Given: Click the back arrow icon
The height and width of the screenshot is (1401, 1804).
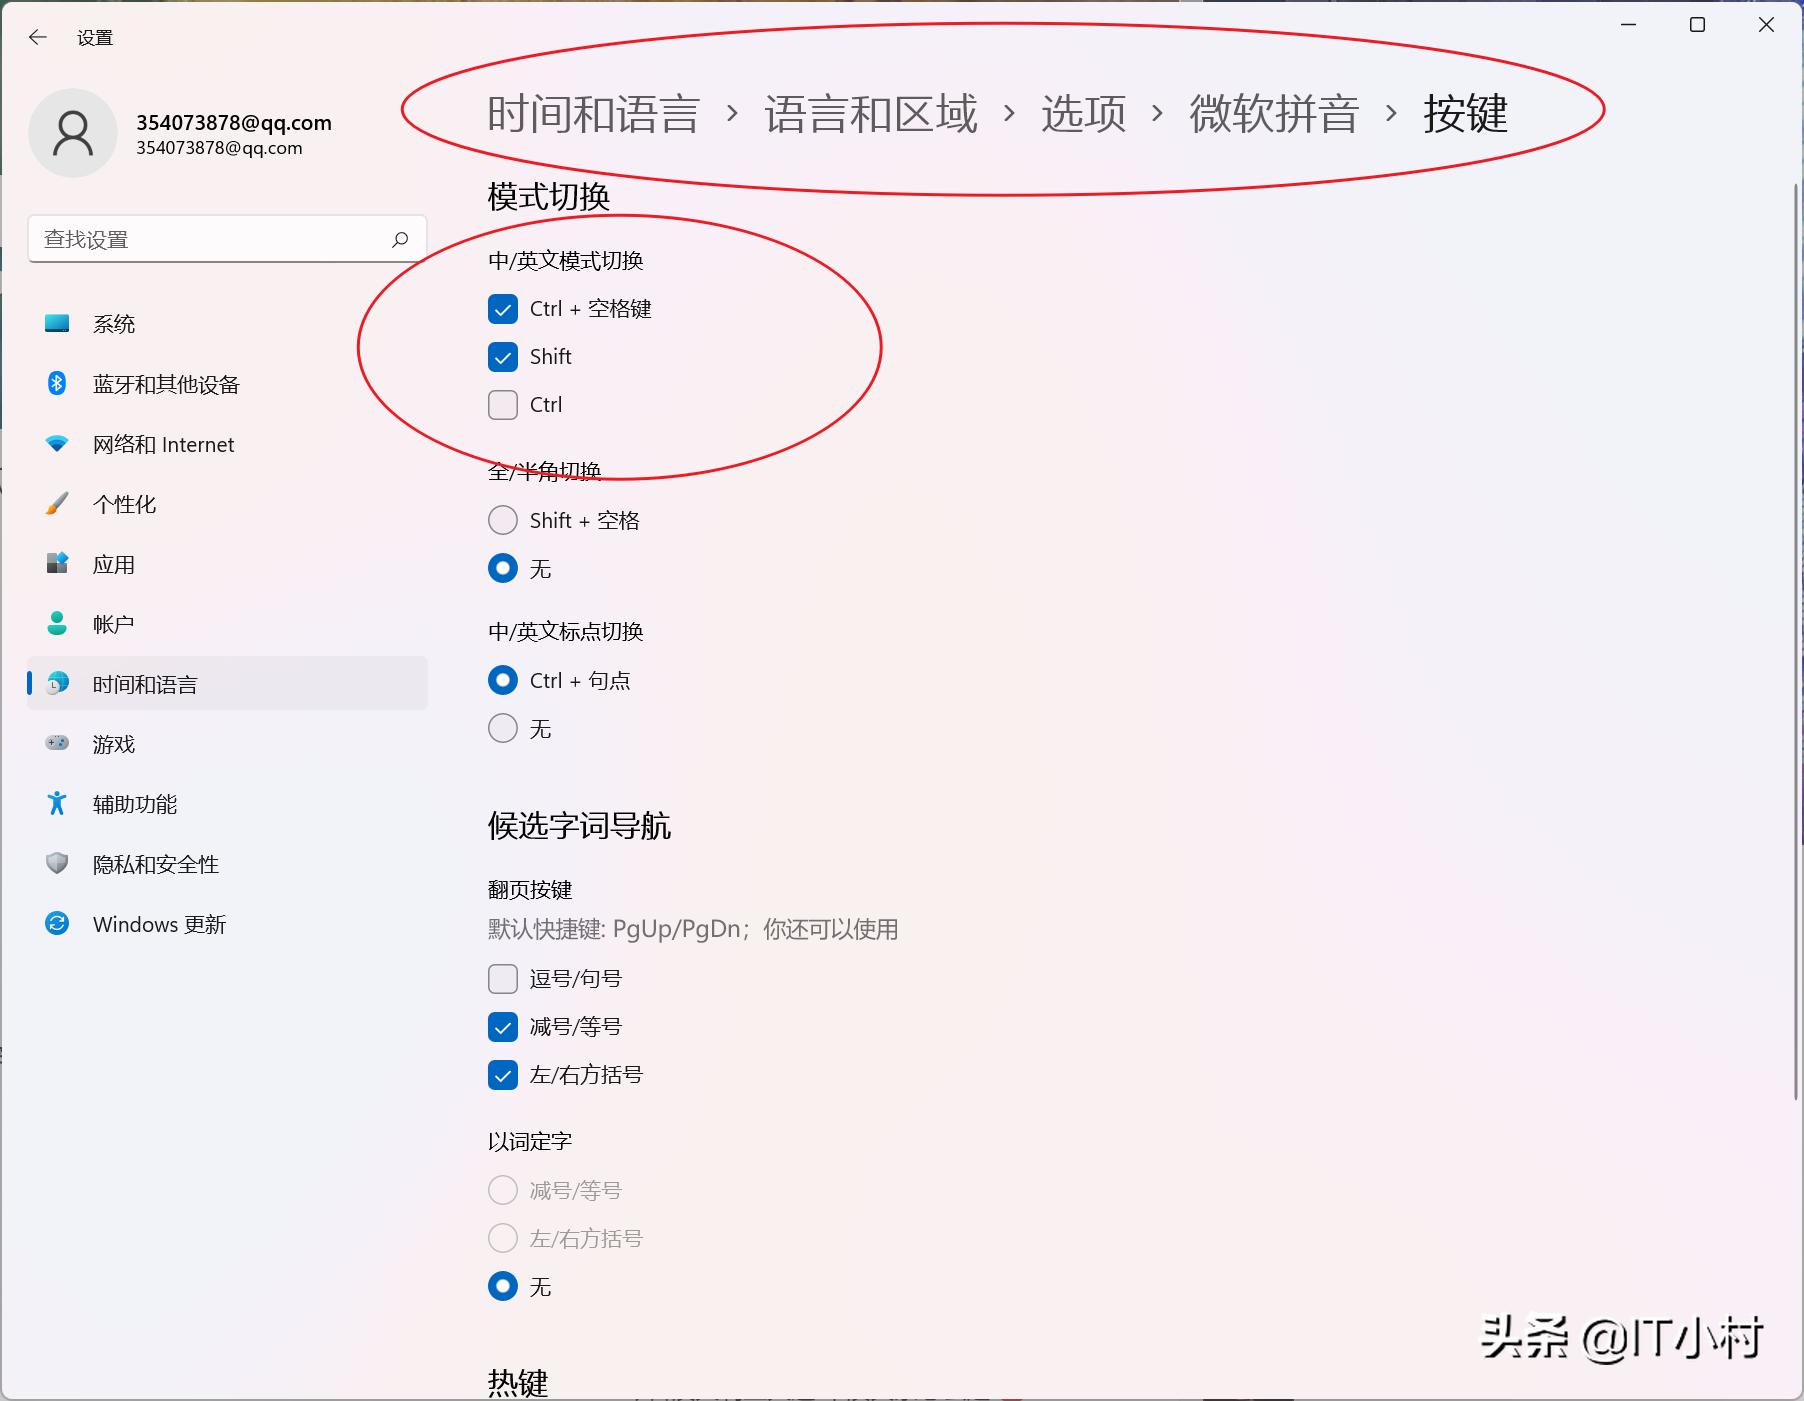Looking at the screenshot, I should pyautogui.click(x=38, y=38).
